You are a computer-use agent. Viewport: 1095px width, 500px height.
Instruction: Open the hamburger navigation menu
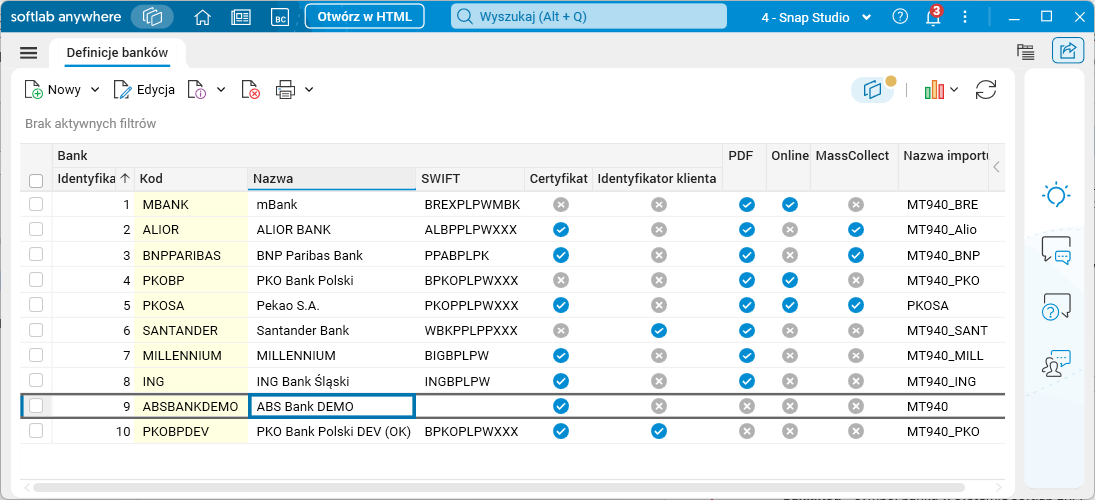click(28, 53)
